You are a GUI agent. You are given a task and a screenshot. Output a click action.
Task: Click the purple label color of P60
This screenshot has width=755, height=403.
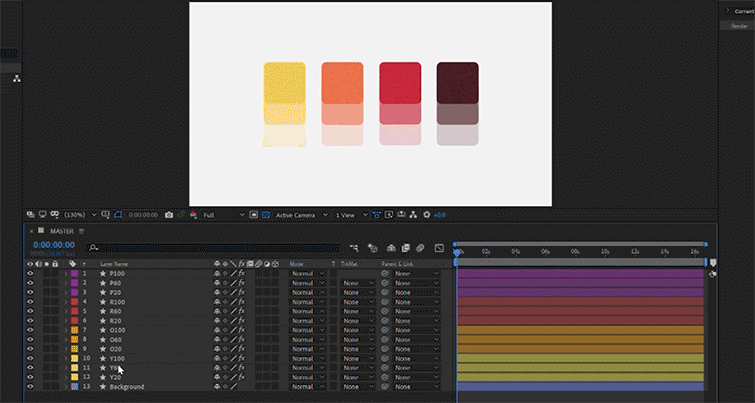coord(74,283)
